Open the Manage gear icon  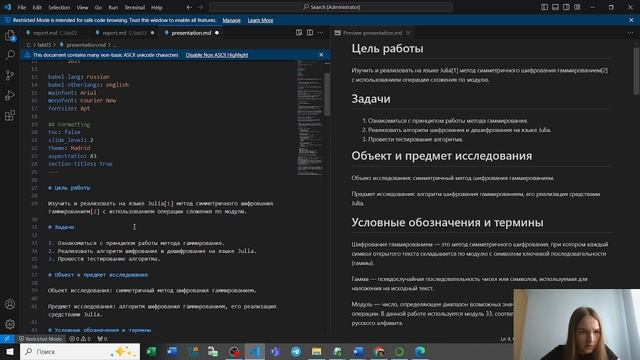pos(10,324)
